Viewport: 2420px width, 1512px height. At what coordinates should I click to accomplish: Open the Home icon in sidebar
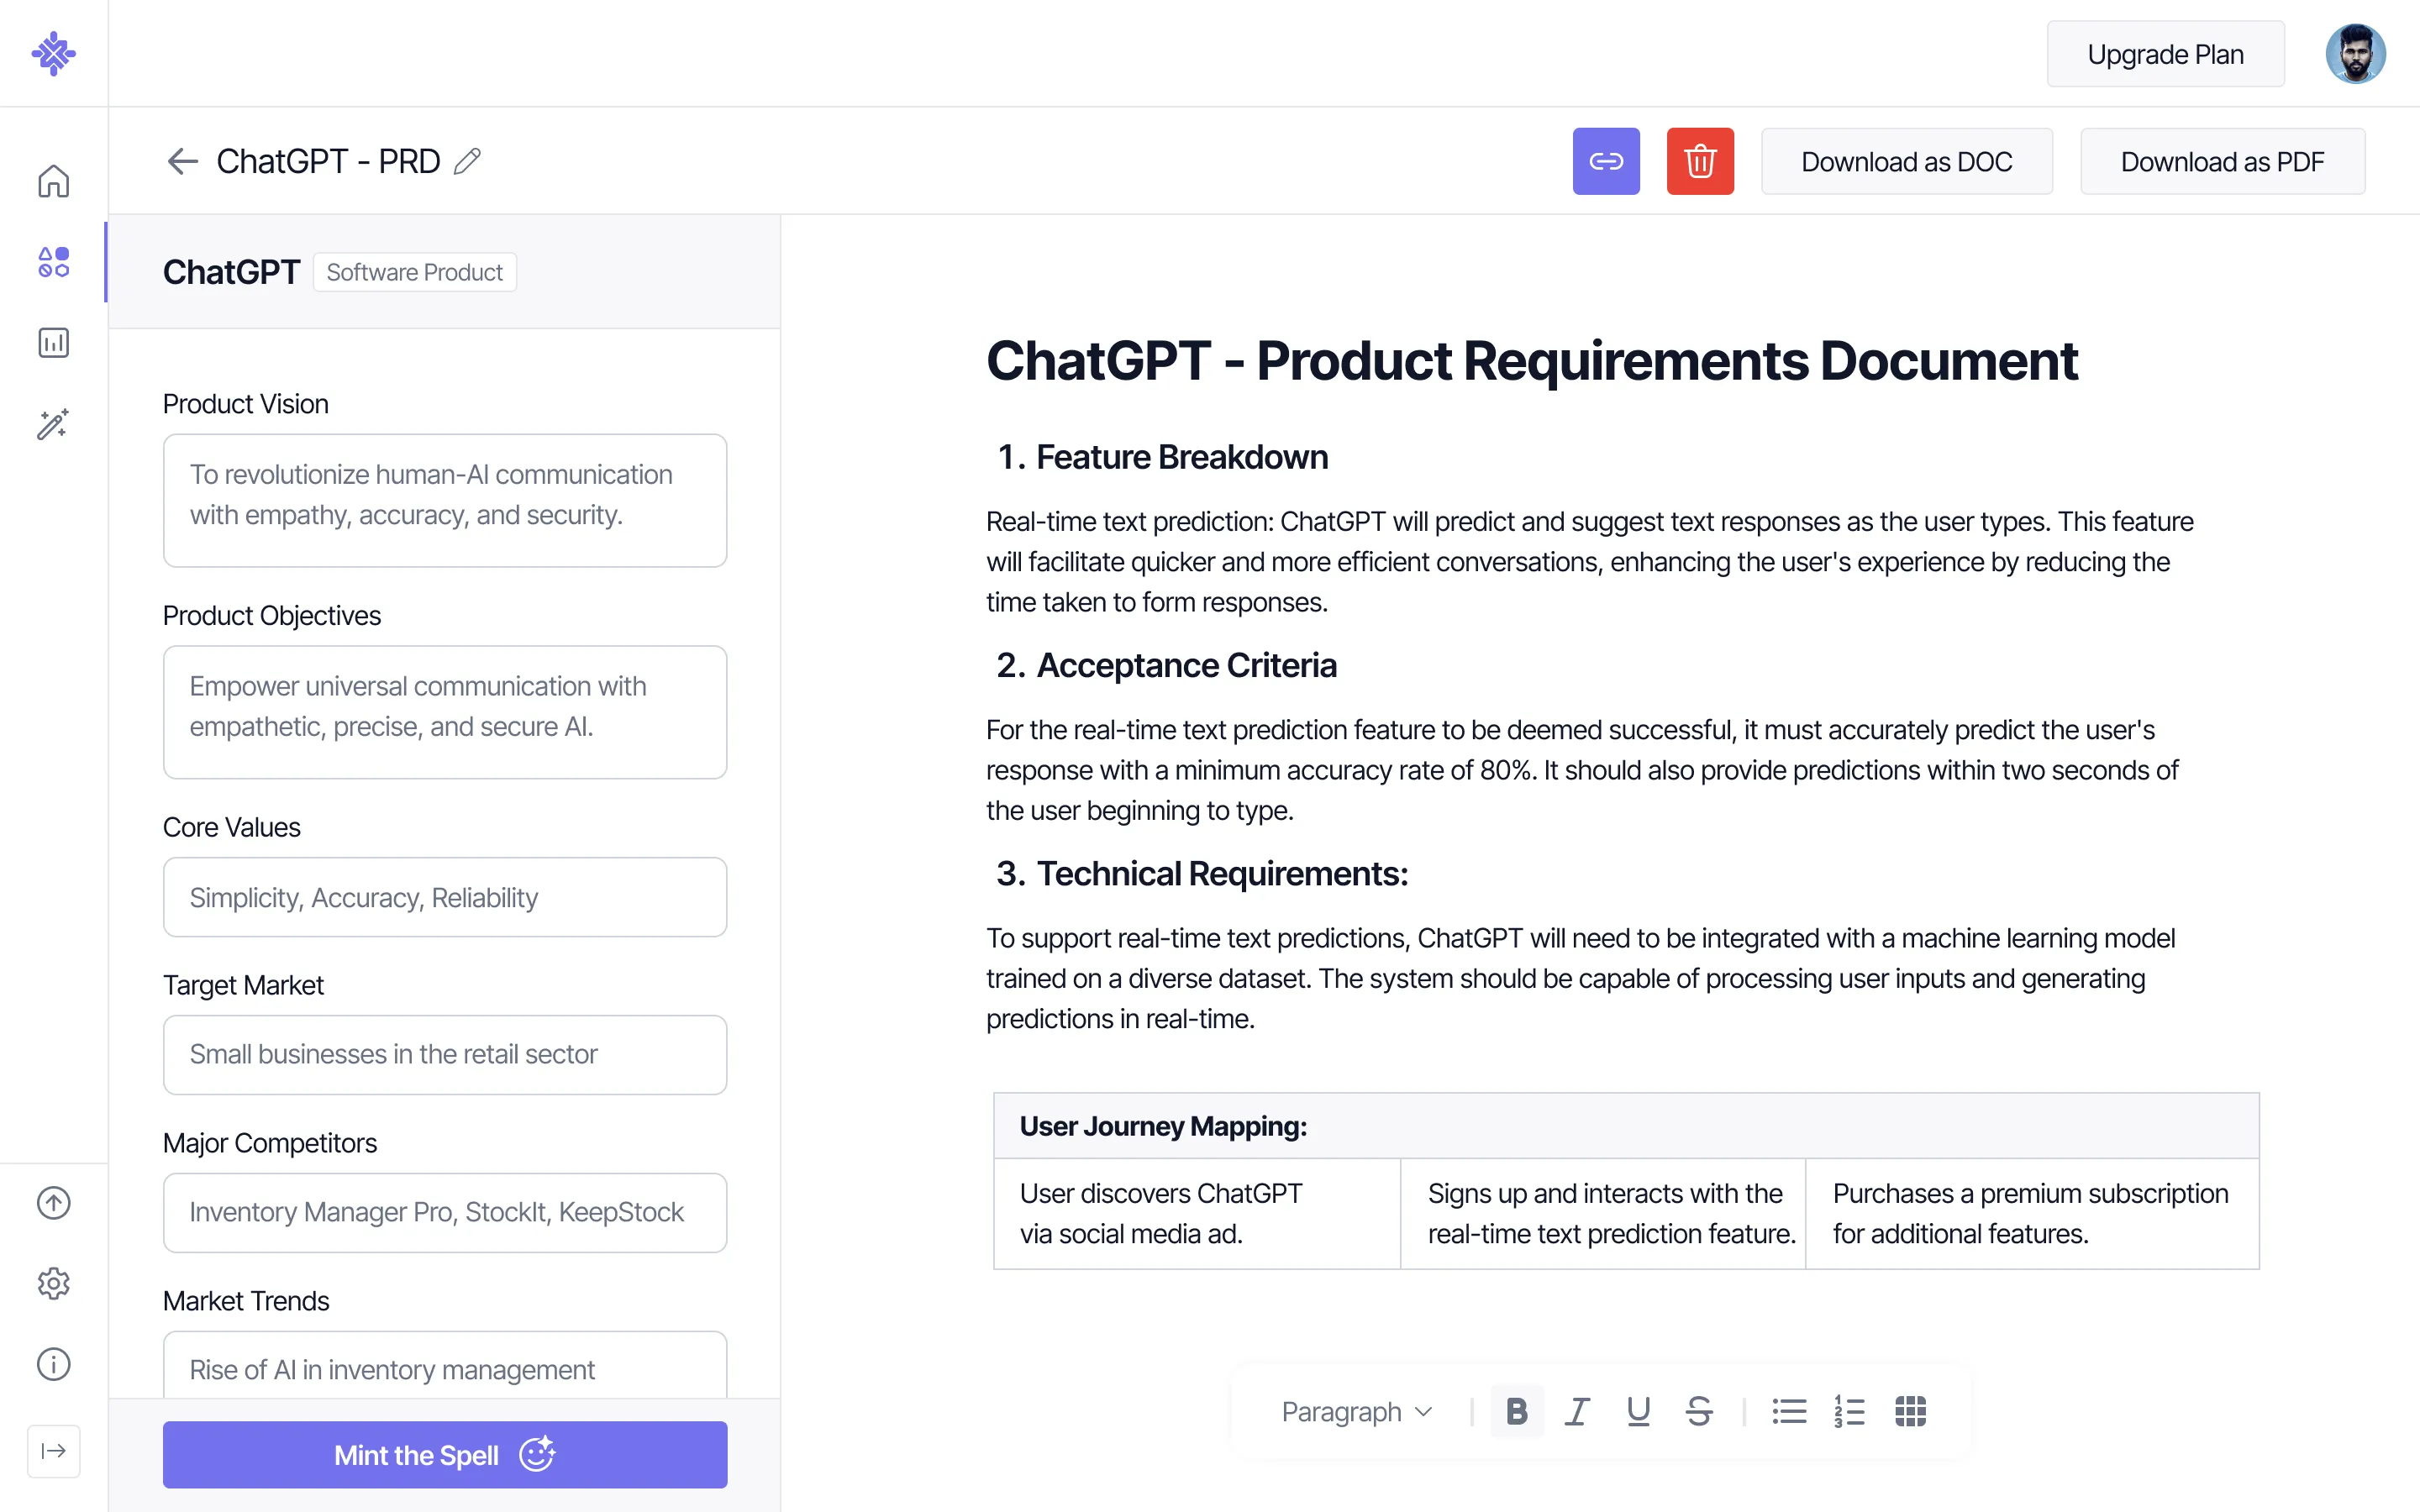click(x=53, y=181)
